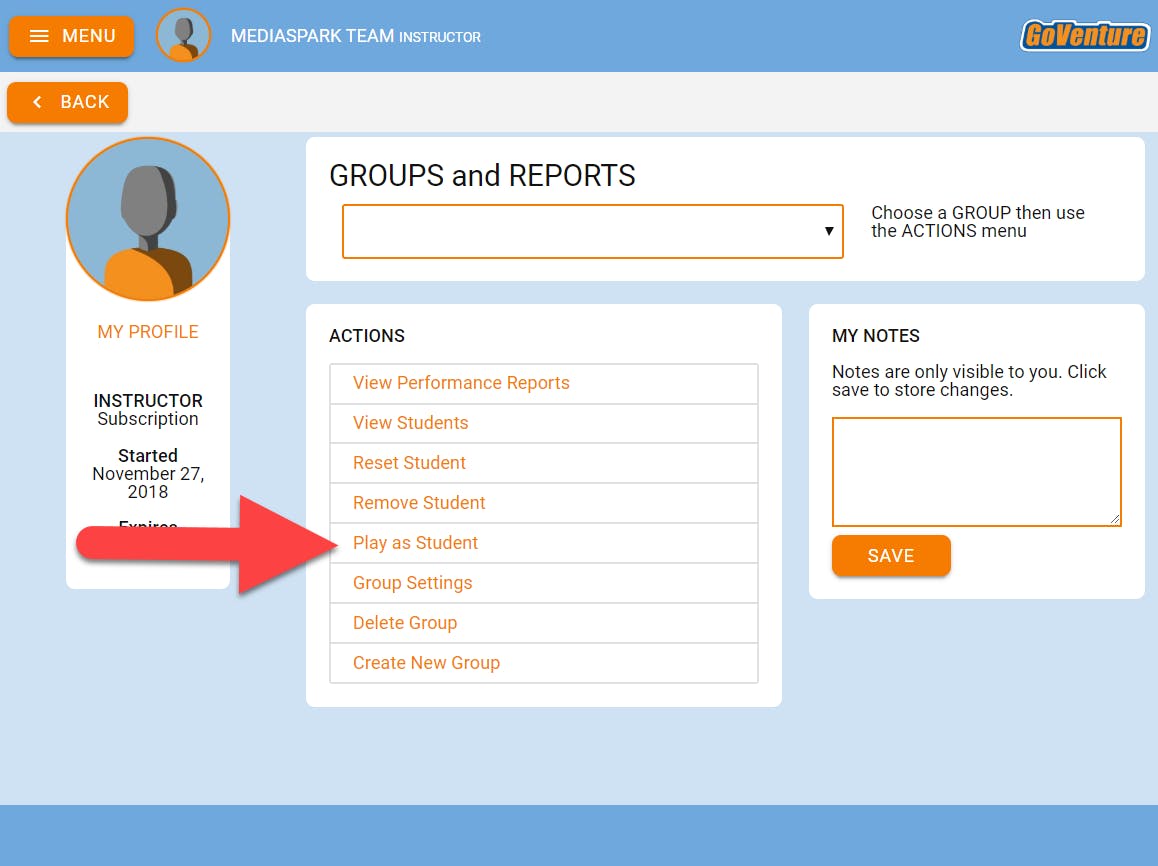Image resolution: width=1158 pixels, height=866 pixels.
Task: Click inside the My Notes text area
Action: (976, 472)
